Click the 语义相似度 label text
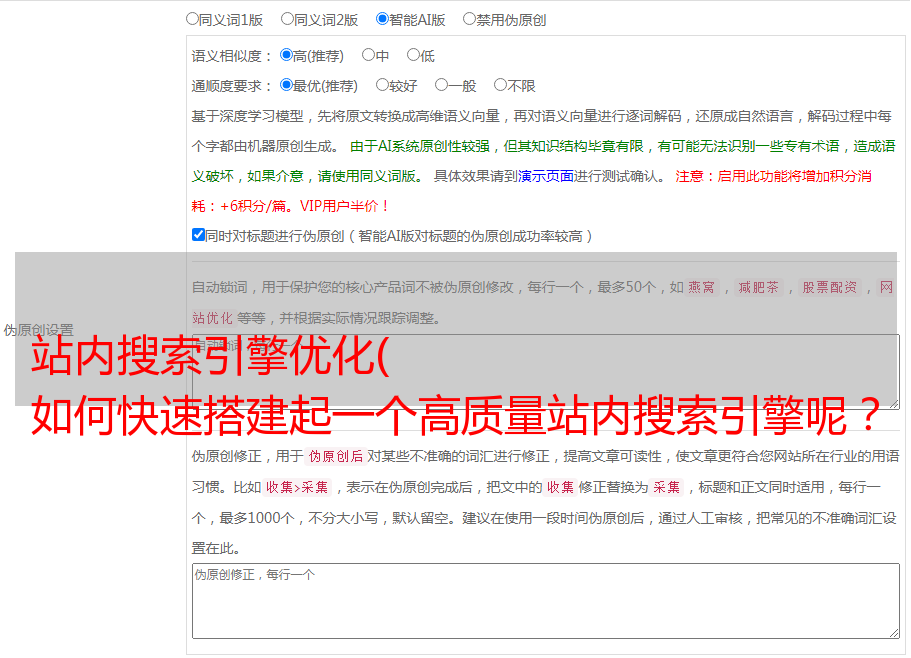Screen dimensions: 911x658 pos(232,56)
